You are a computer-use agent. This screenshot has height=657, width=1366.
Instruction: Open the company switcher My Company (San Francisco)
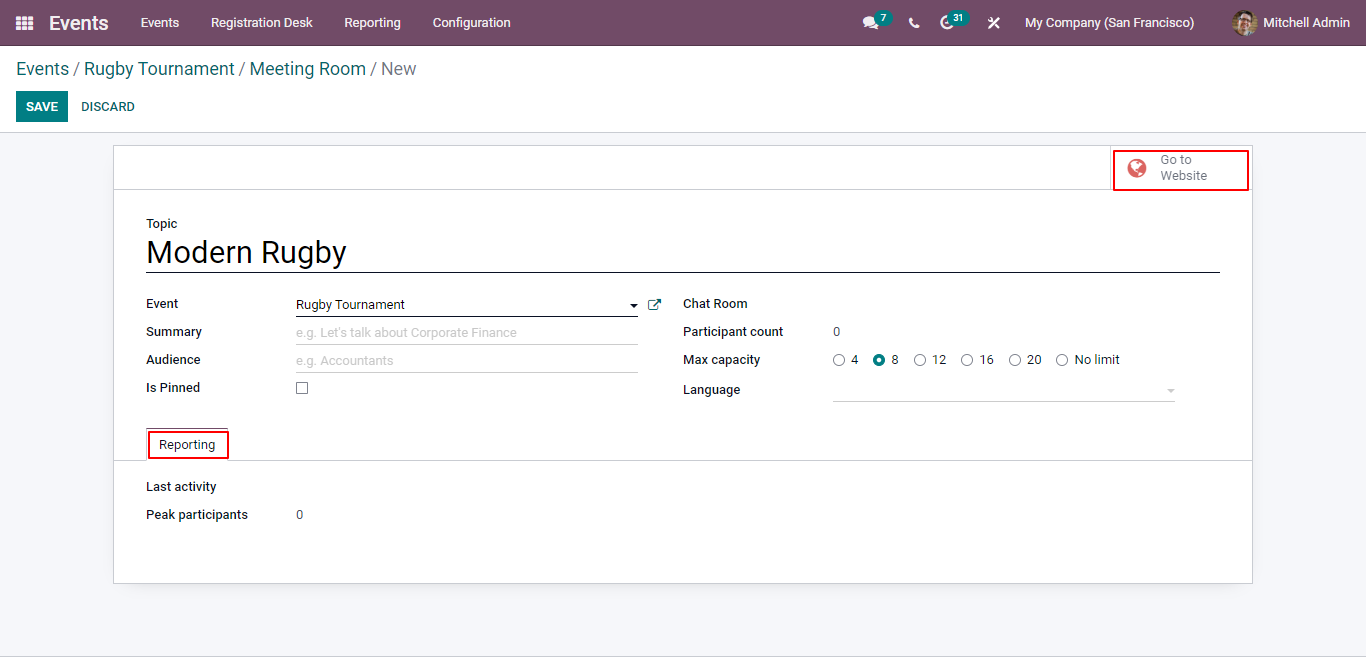point(1109,23)
